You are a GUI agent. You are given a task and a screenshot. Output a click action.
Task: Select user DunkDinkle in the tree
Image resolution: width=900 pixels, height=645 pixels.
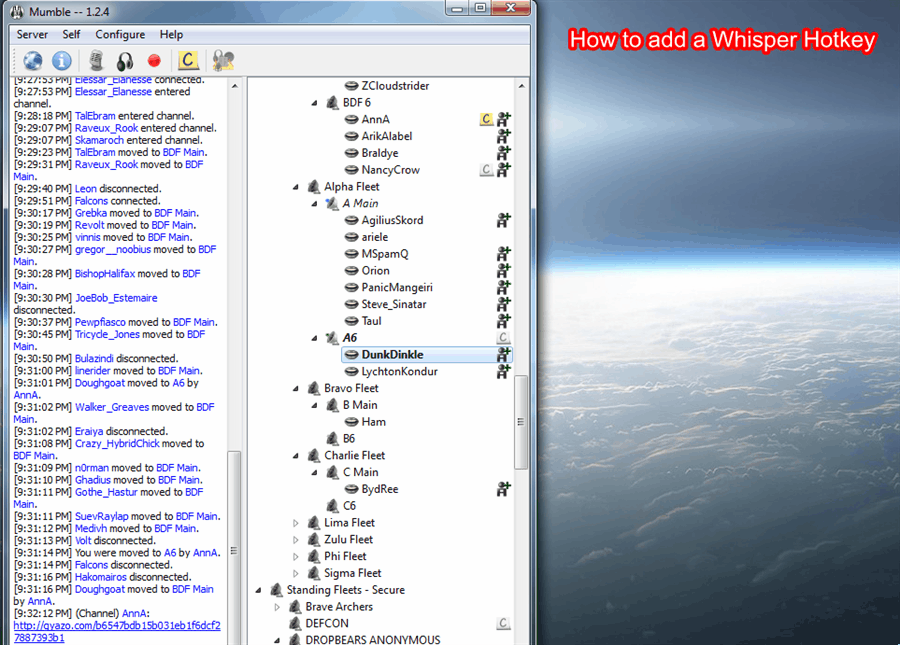tap(426, 355)
